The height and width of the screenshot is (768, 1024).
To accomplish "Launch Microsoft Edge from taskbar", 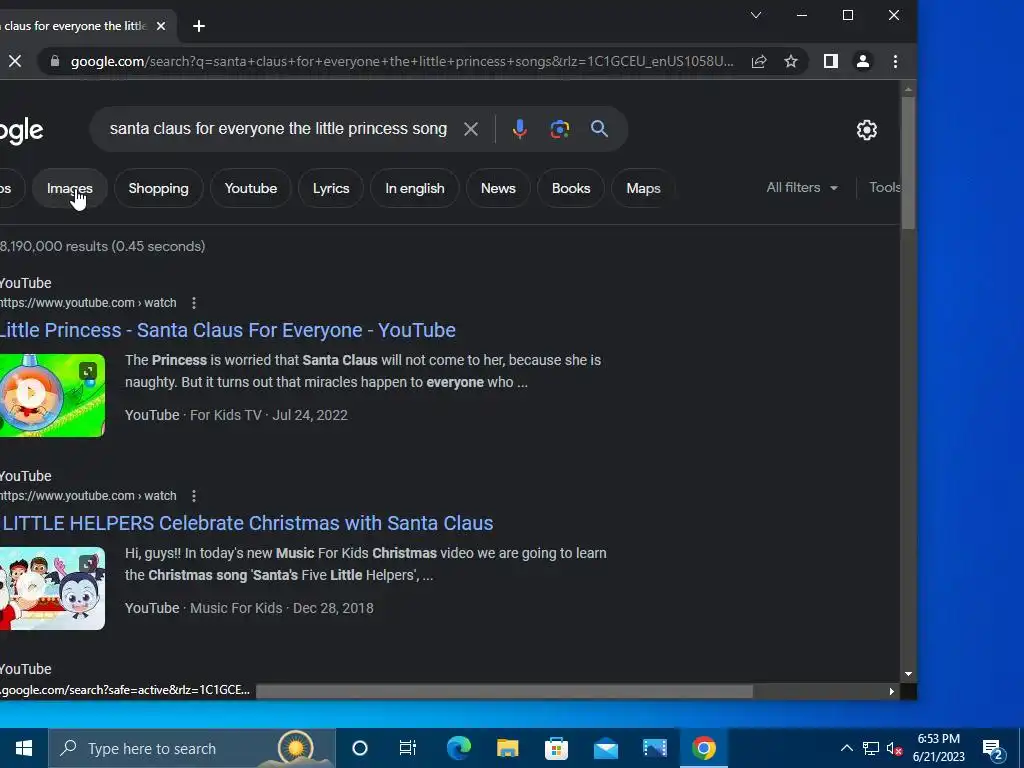I will tap(458, 748).
